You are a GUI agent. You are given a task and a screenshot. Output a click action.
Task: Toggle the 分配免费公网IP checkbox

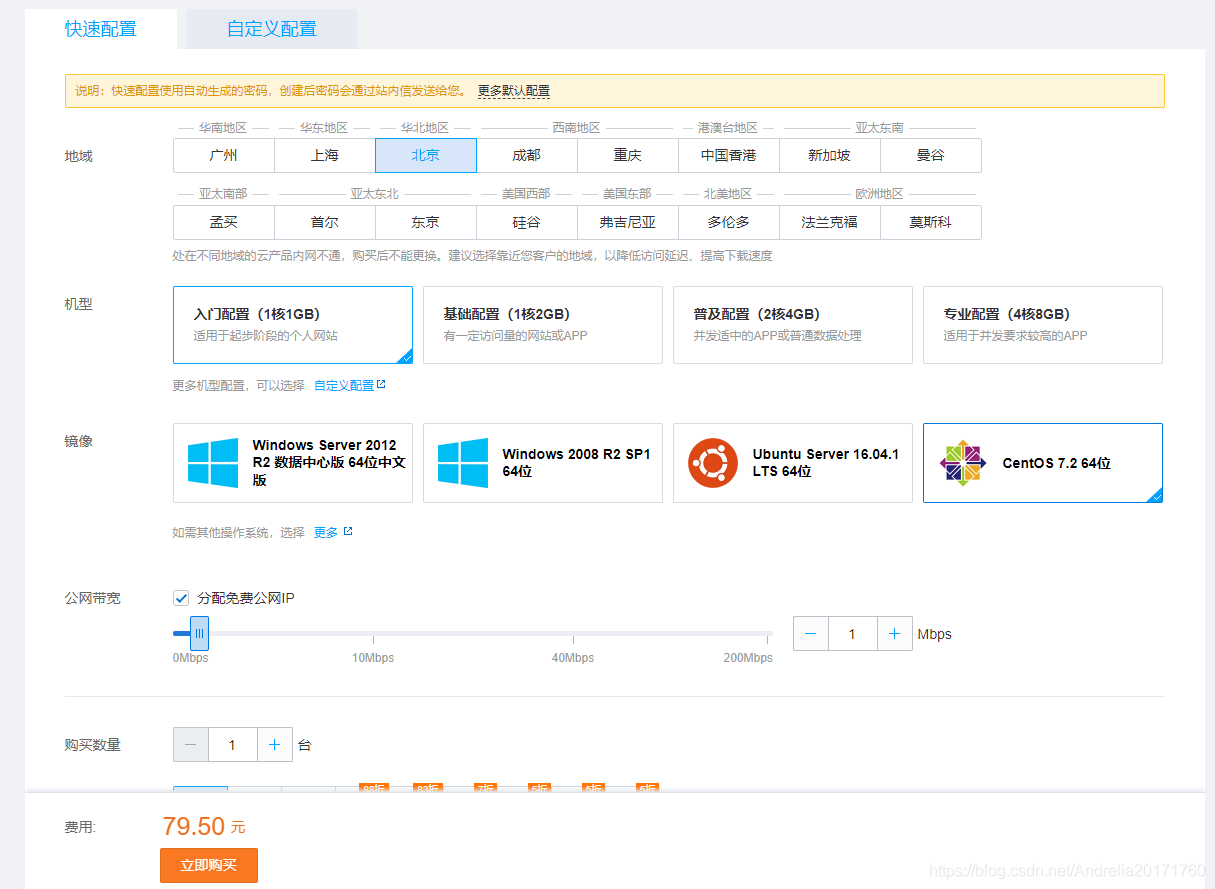[181, 598]
